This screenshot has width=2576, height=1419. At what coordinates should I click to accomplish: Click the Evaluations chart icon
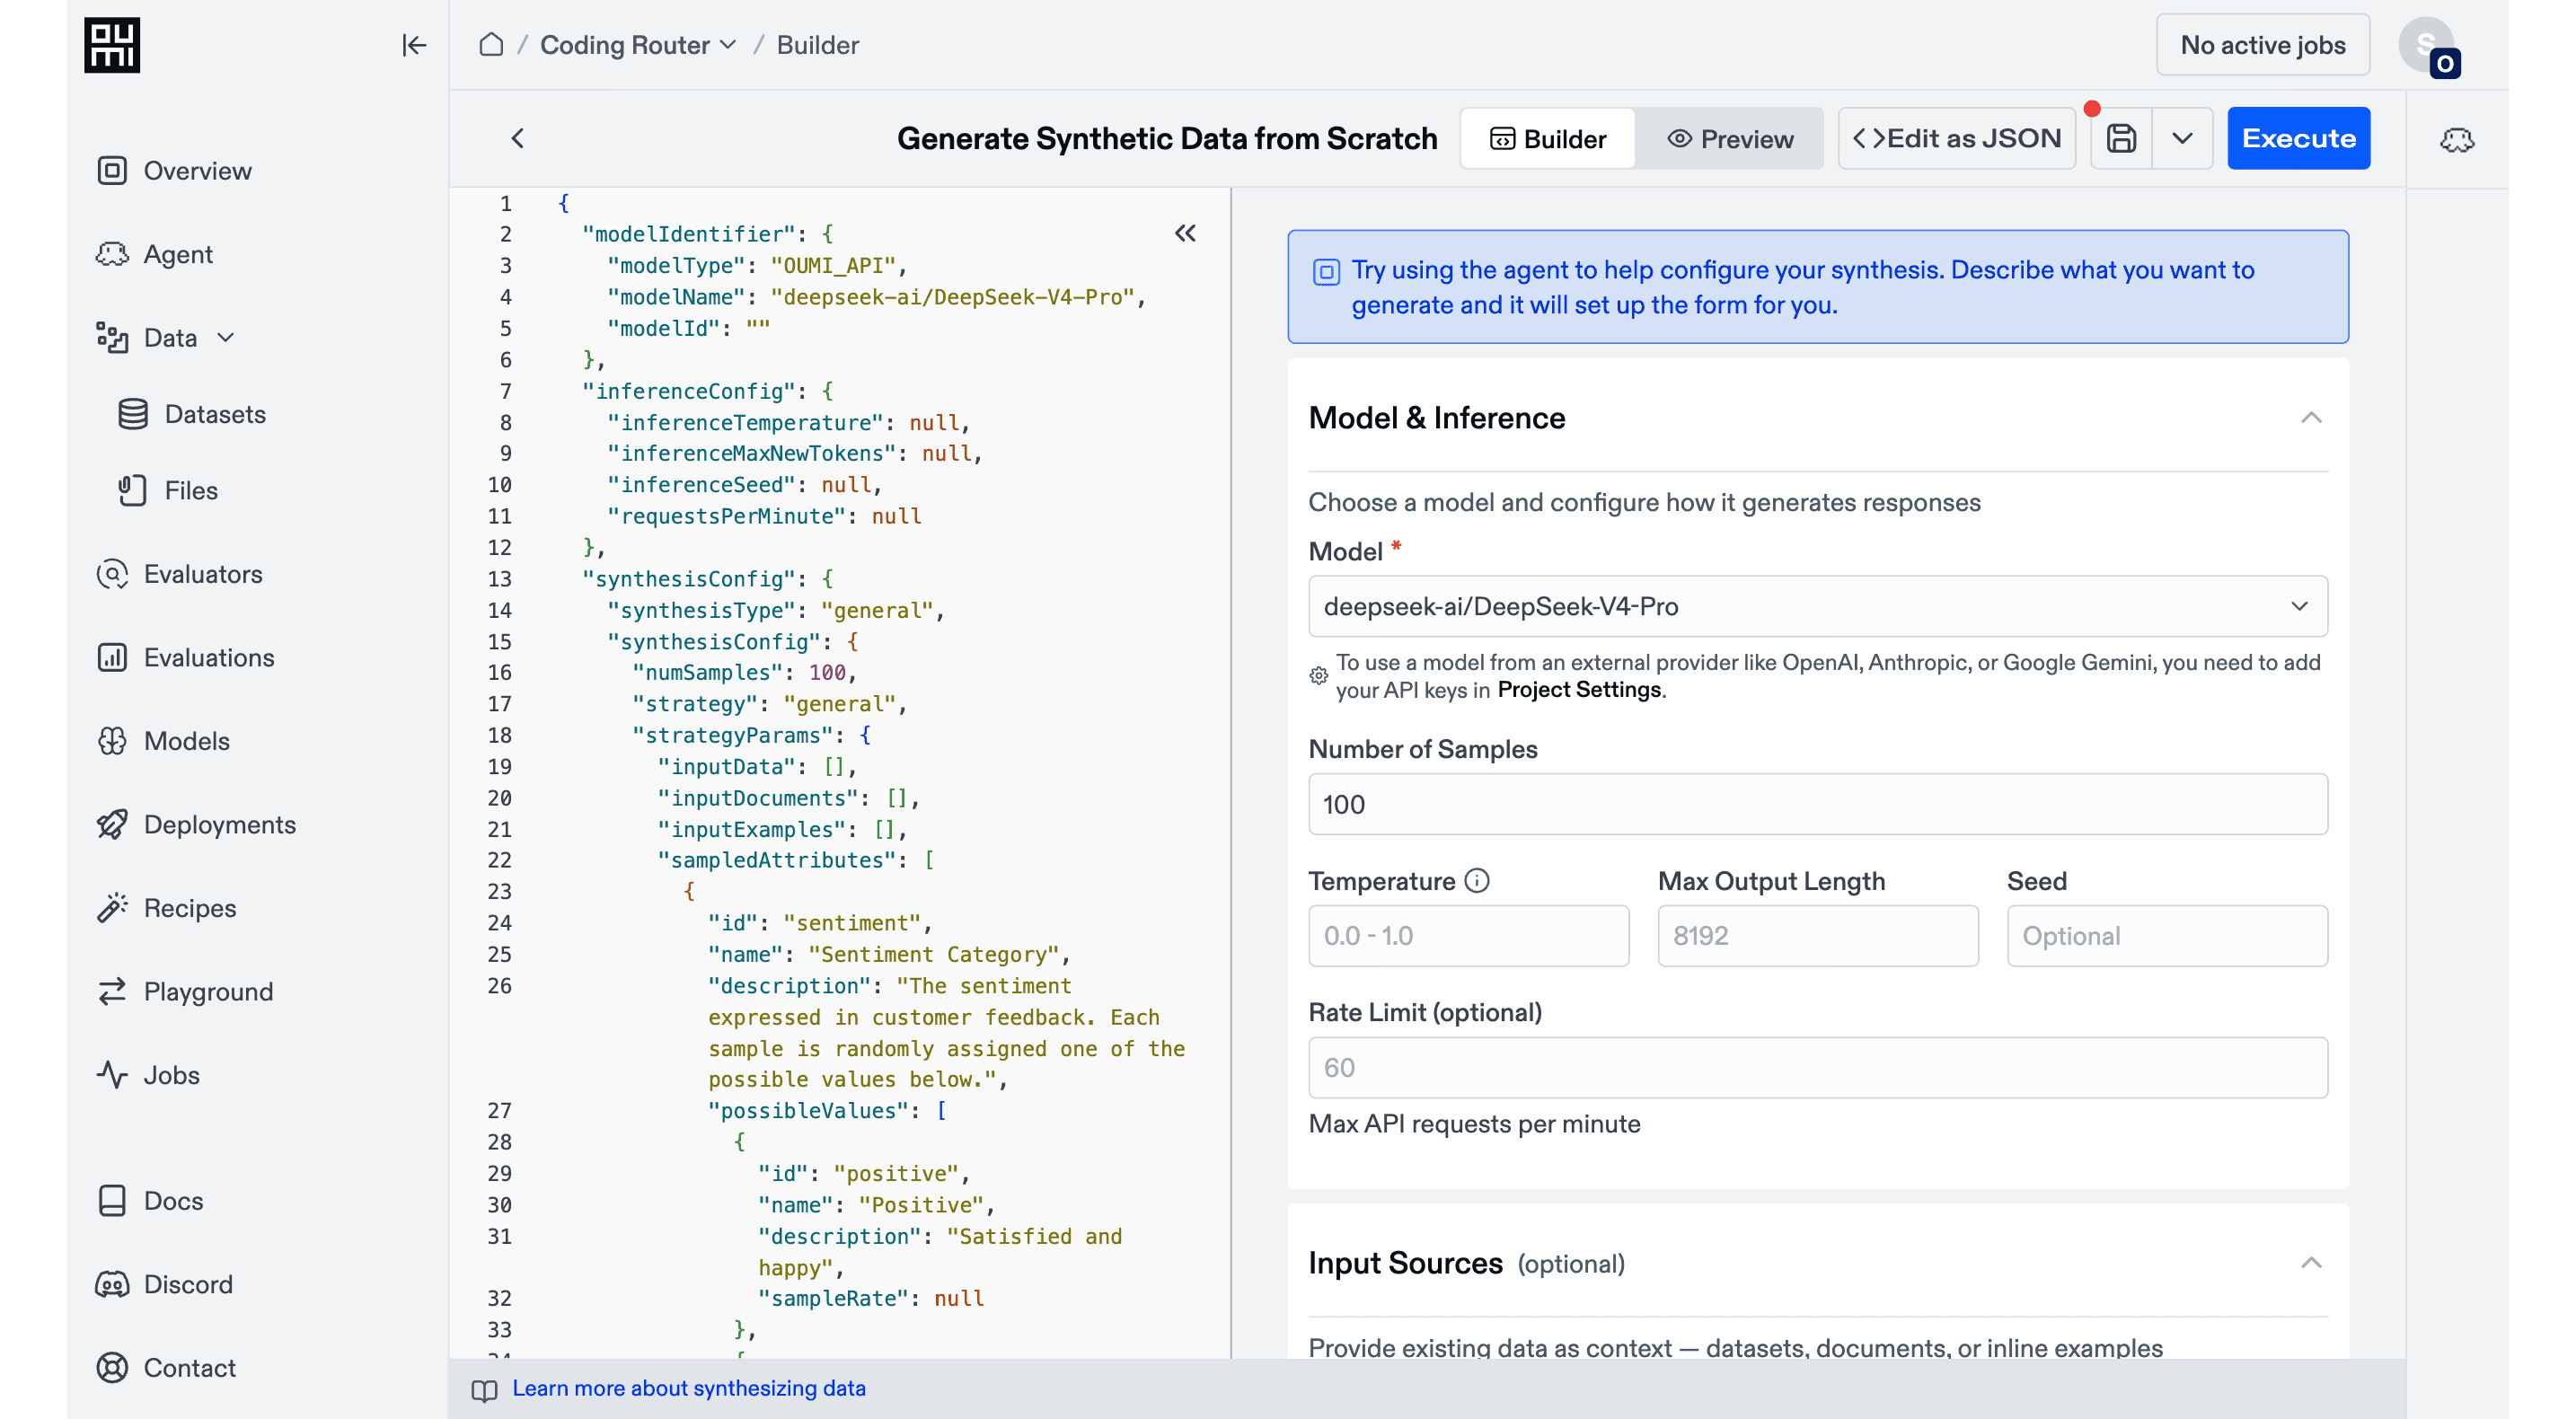click(112, 657)
